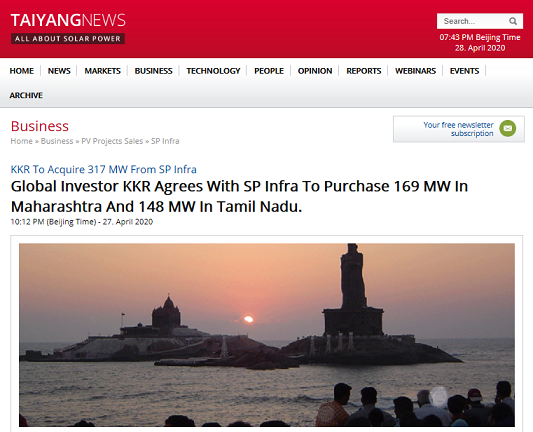The width and height of the screenshot is (533, 432).
Task: Click the green newsletter envelope icon
Action: point(508,128)
